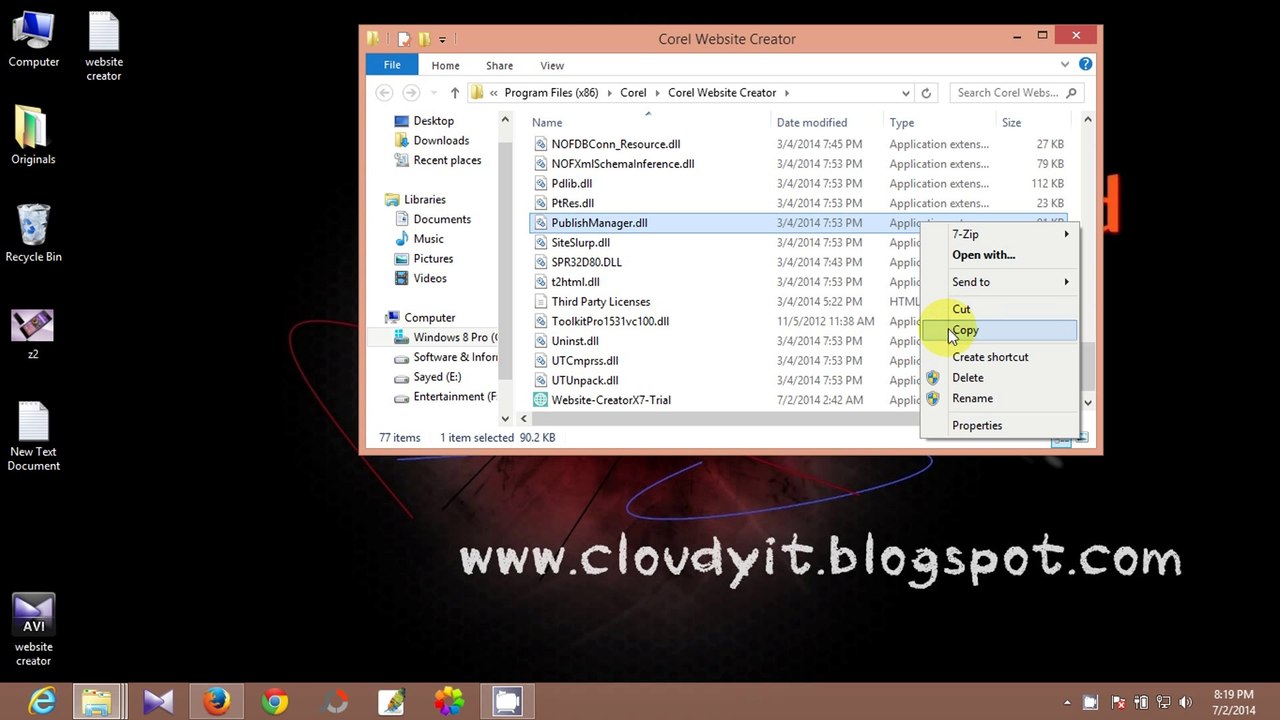Launch Google Chrome from the taskbar
Screen dimensions: 1280x720
coord(274,702)
